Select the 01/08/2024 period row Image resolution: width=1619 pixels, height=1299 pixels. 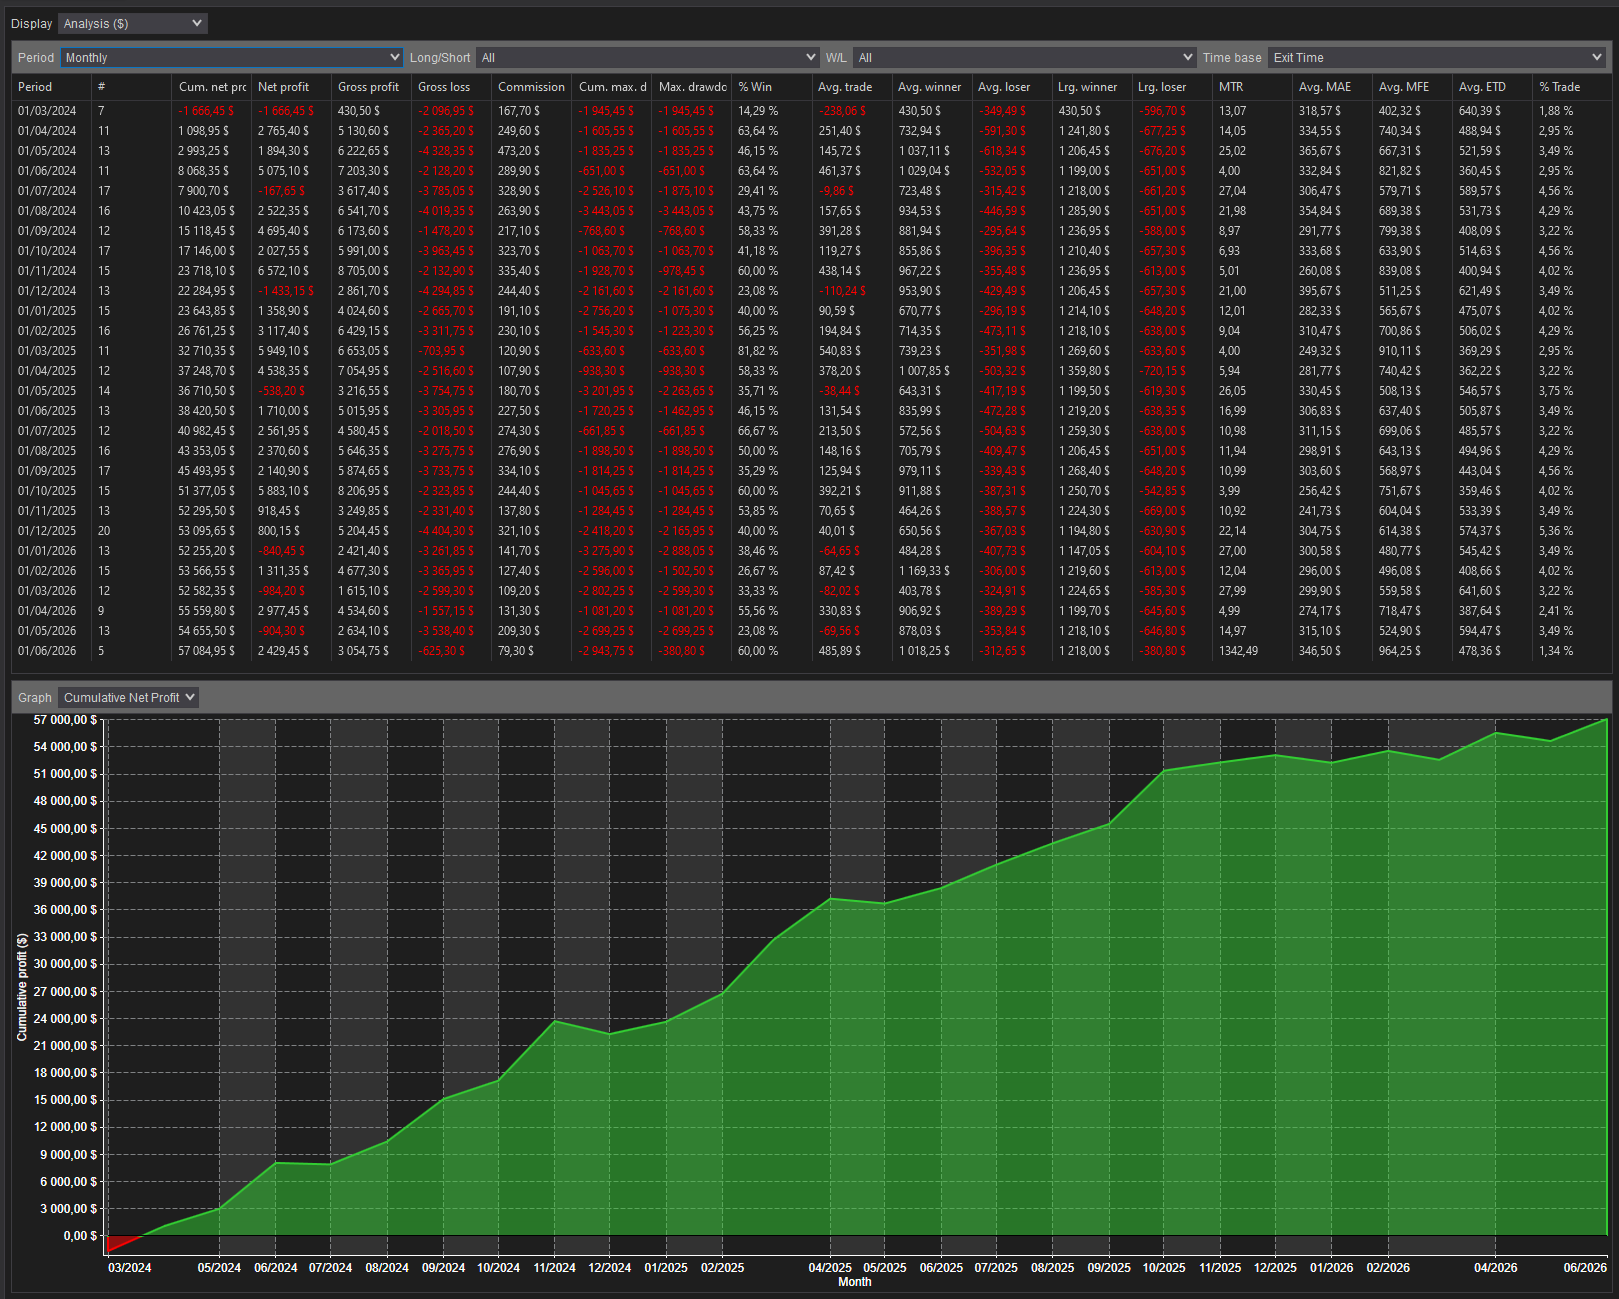tap(811, 211)
